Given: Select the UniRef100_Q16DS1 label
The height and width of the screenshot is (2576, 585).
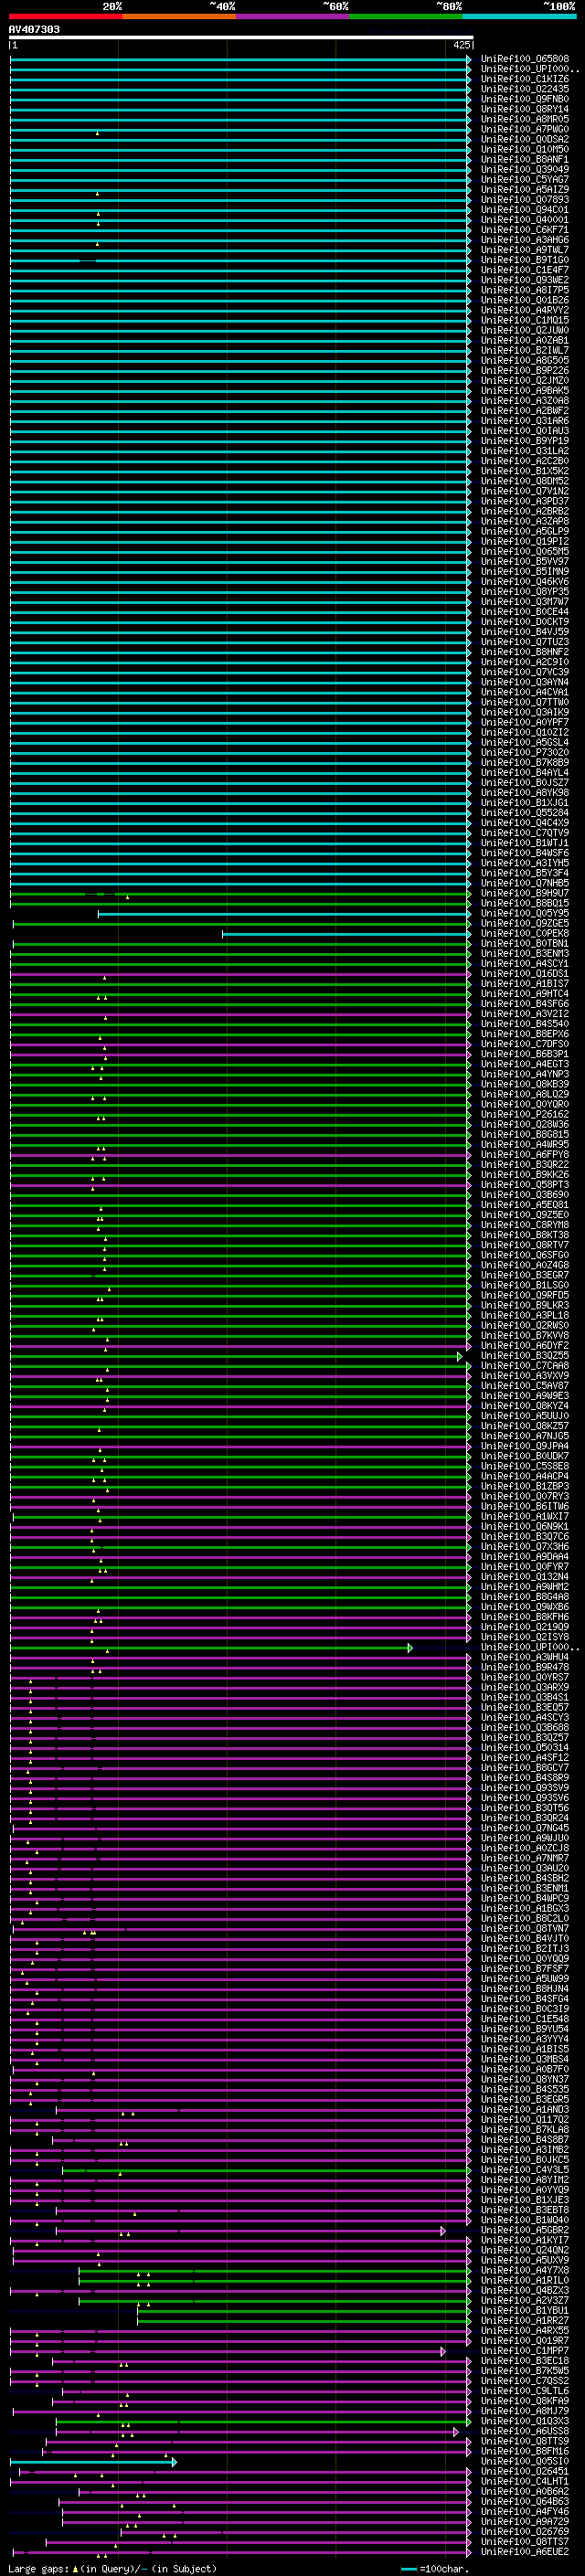Looking at the screenshot, I should click(x=525, y=973).
